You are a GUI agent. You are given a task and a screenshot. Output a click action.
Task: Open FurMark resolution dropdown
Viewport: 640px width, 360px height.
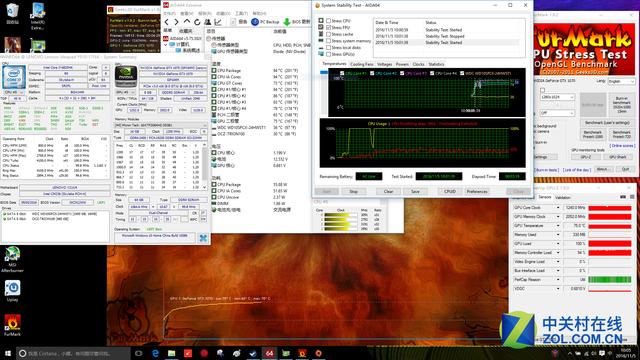(x=557, y=98)
